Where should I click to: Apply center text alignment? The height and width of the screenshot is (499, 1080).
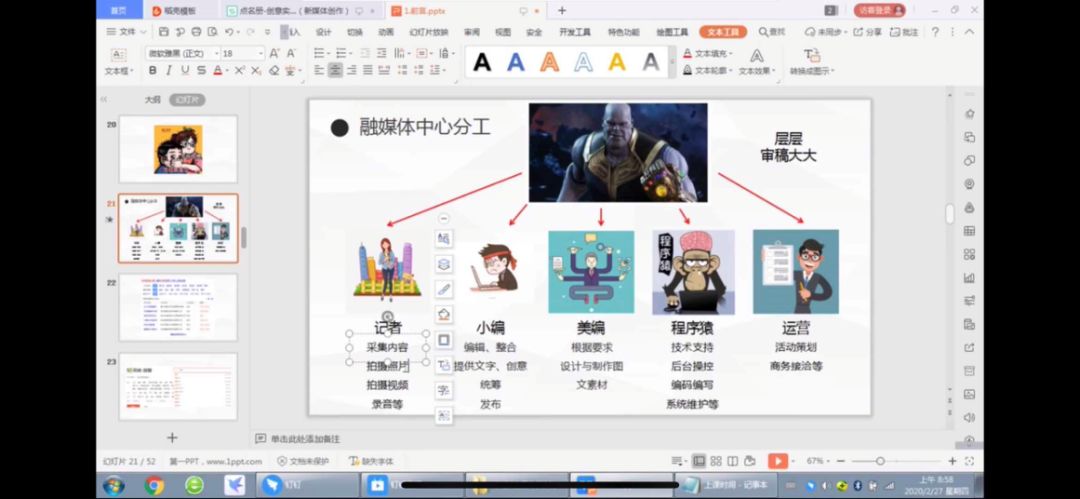[335, 71]
